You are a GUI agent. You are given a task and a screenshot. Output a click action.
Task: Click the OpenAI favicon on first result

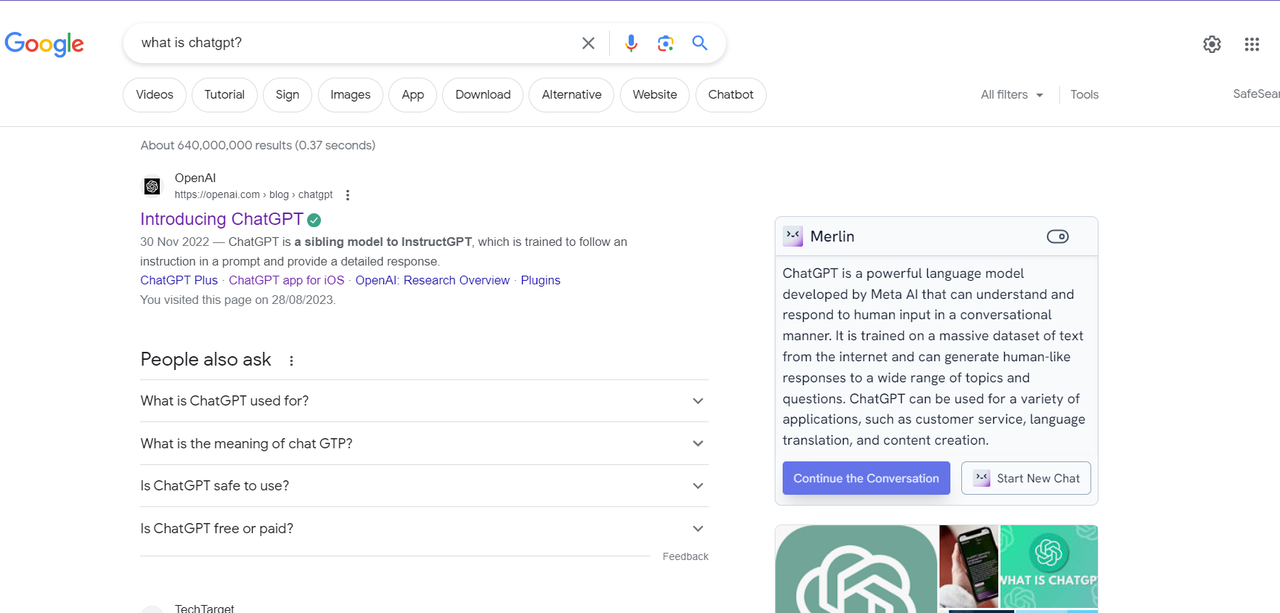[152, 186]
